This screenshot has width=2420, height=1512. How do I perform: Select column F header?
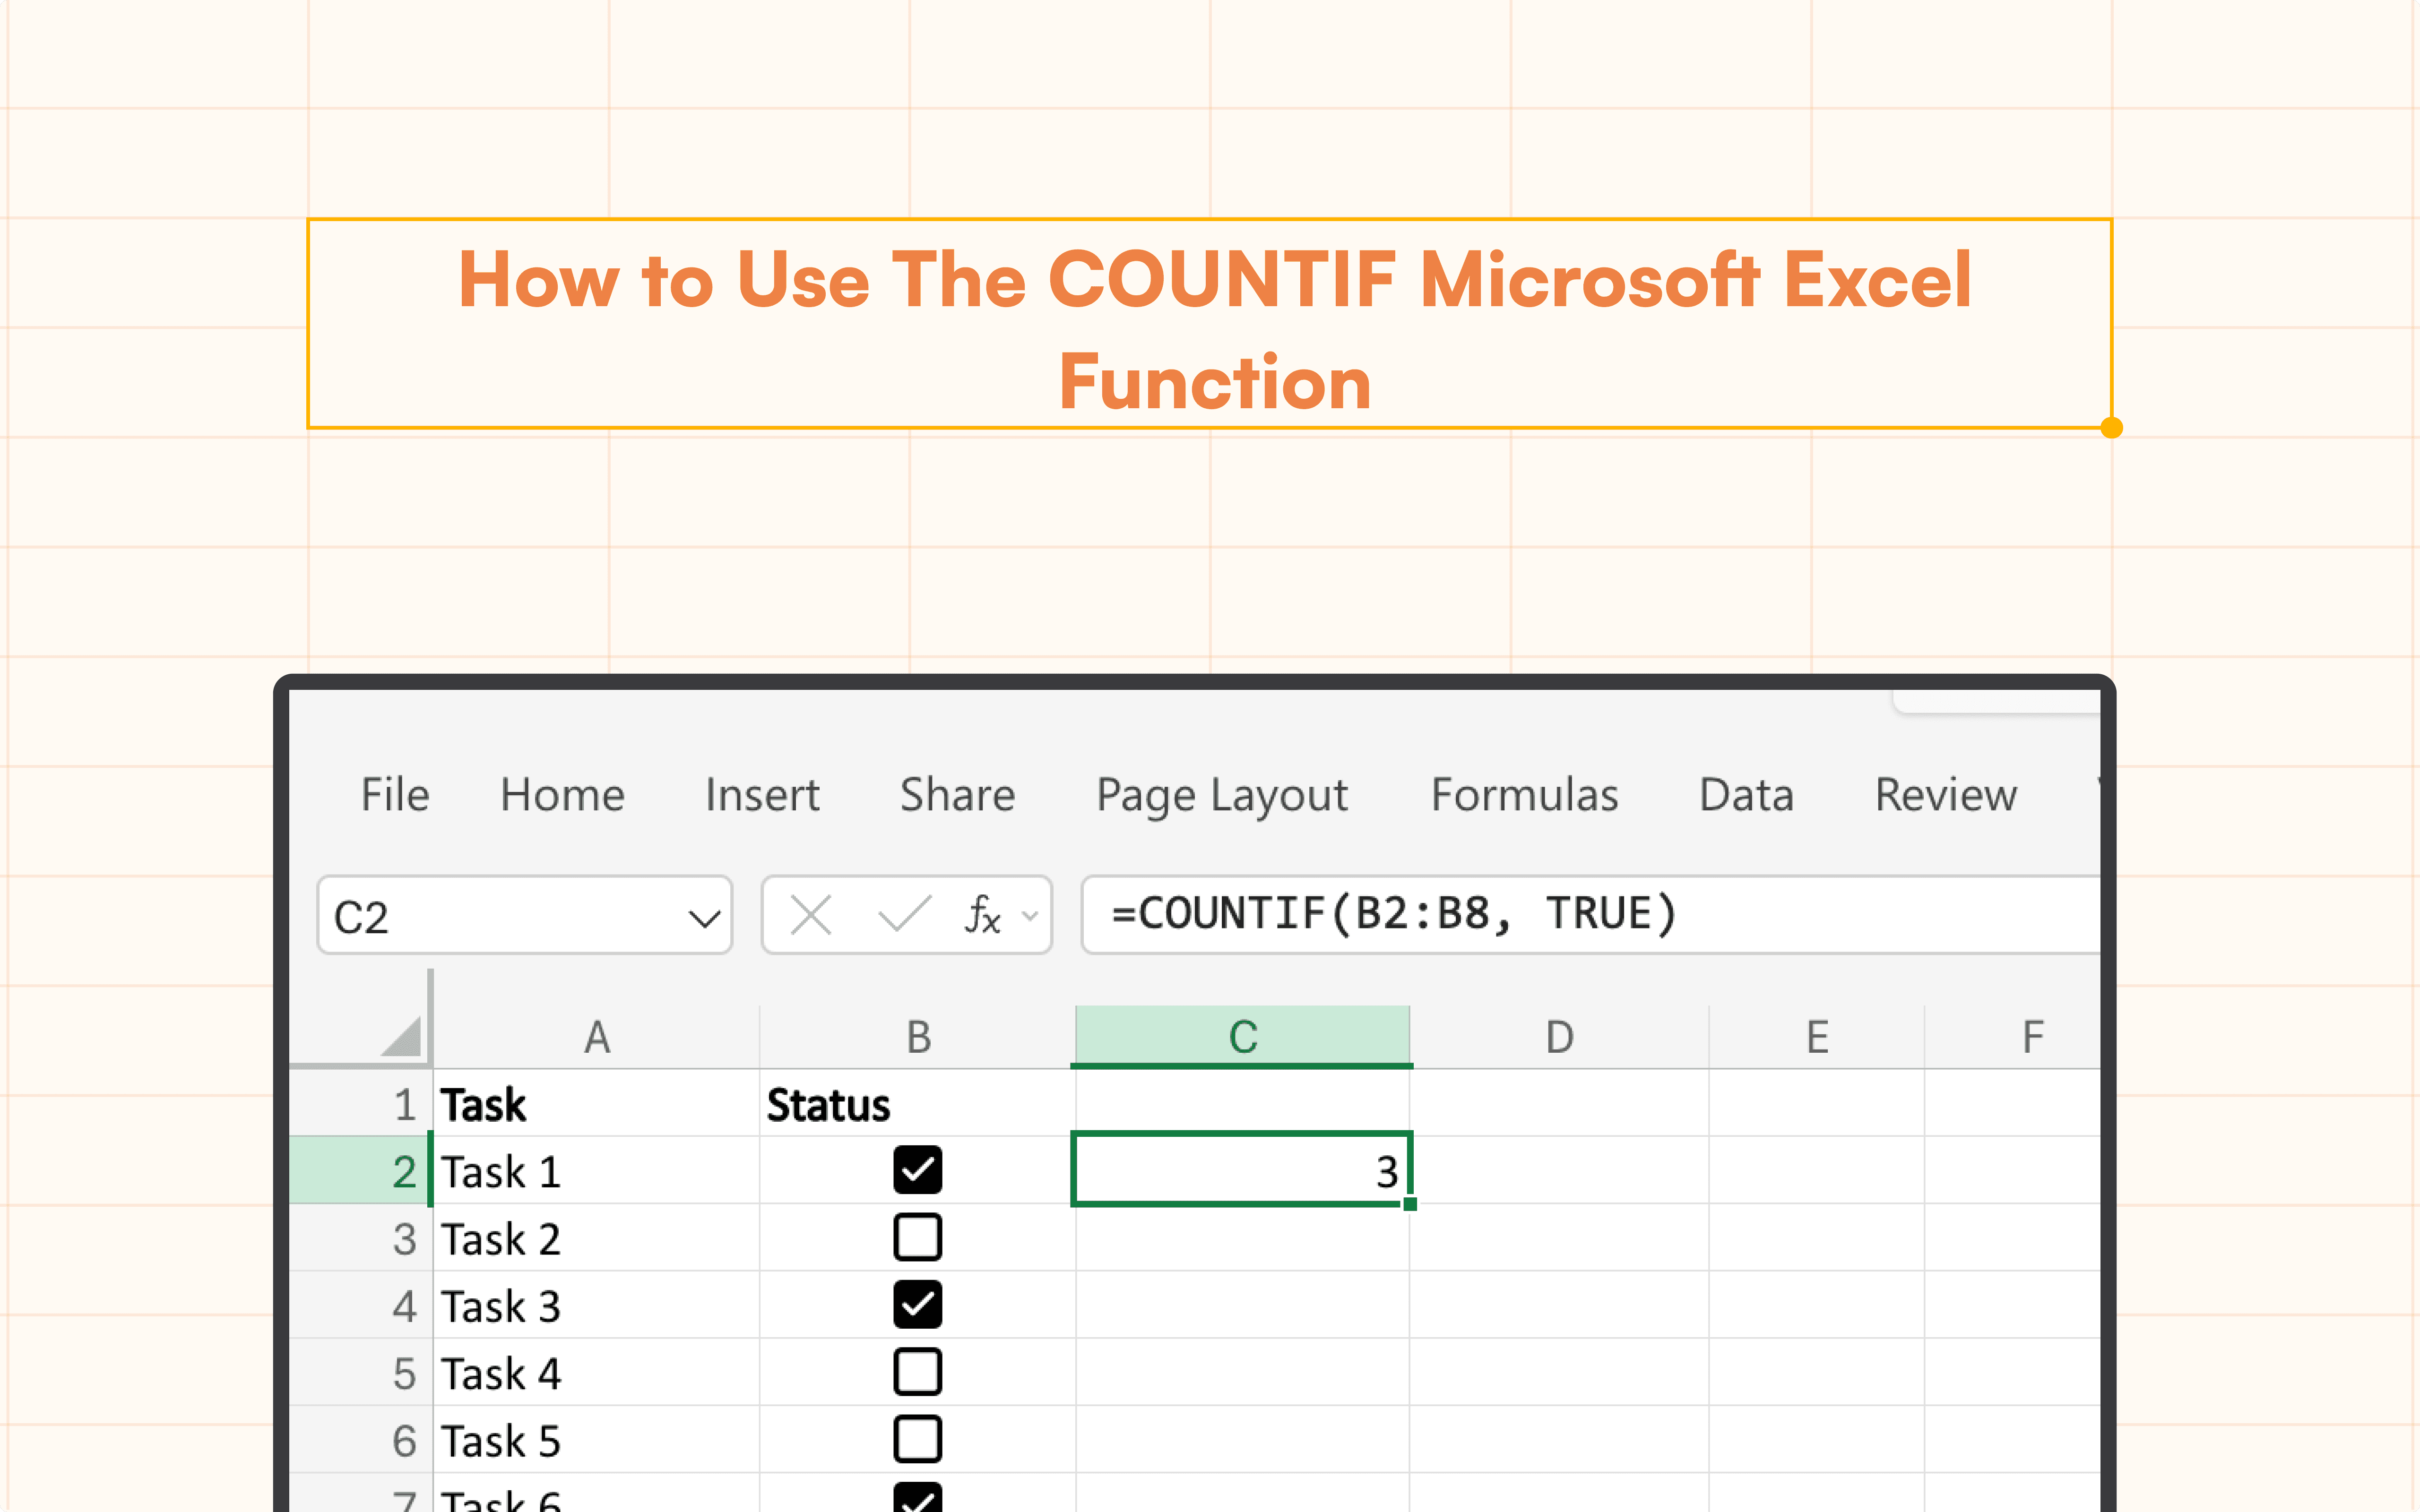[x=2012, y=1037]
